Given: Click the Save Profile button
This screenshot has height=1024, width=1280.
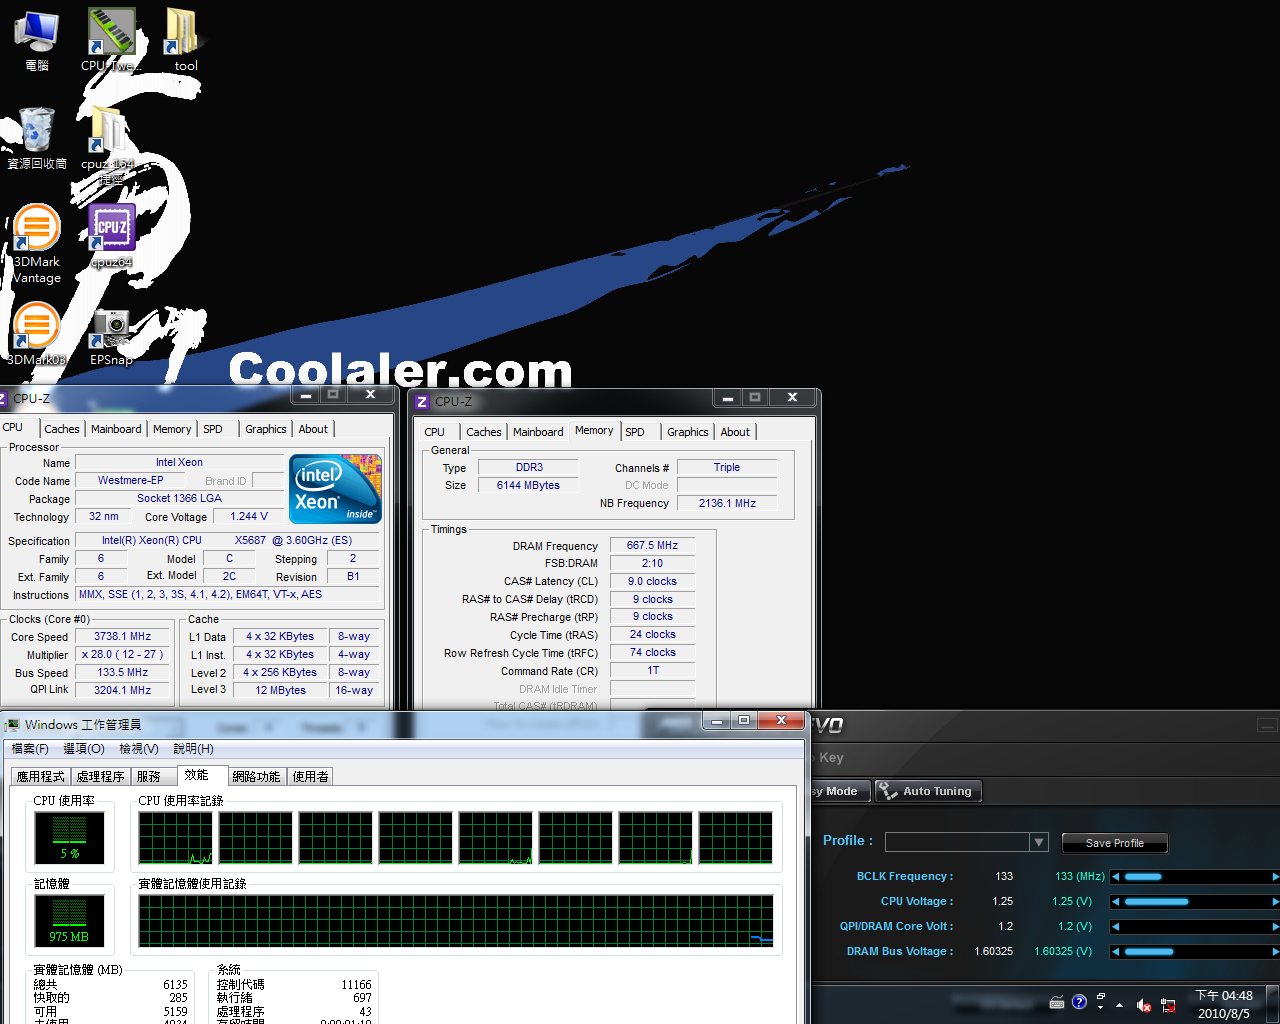Looking at the screenshot, I should [1114, 843].
